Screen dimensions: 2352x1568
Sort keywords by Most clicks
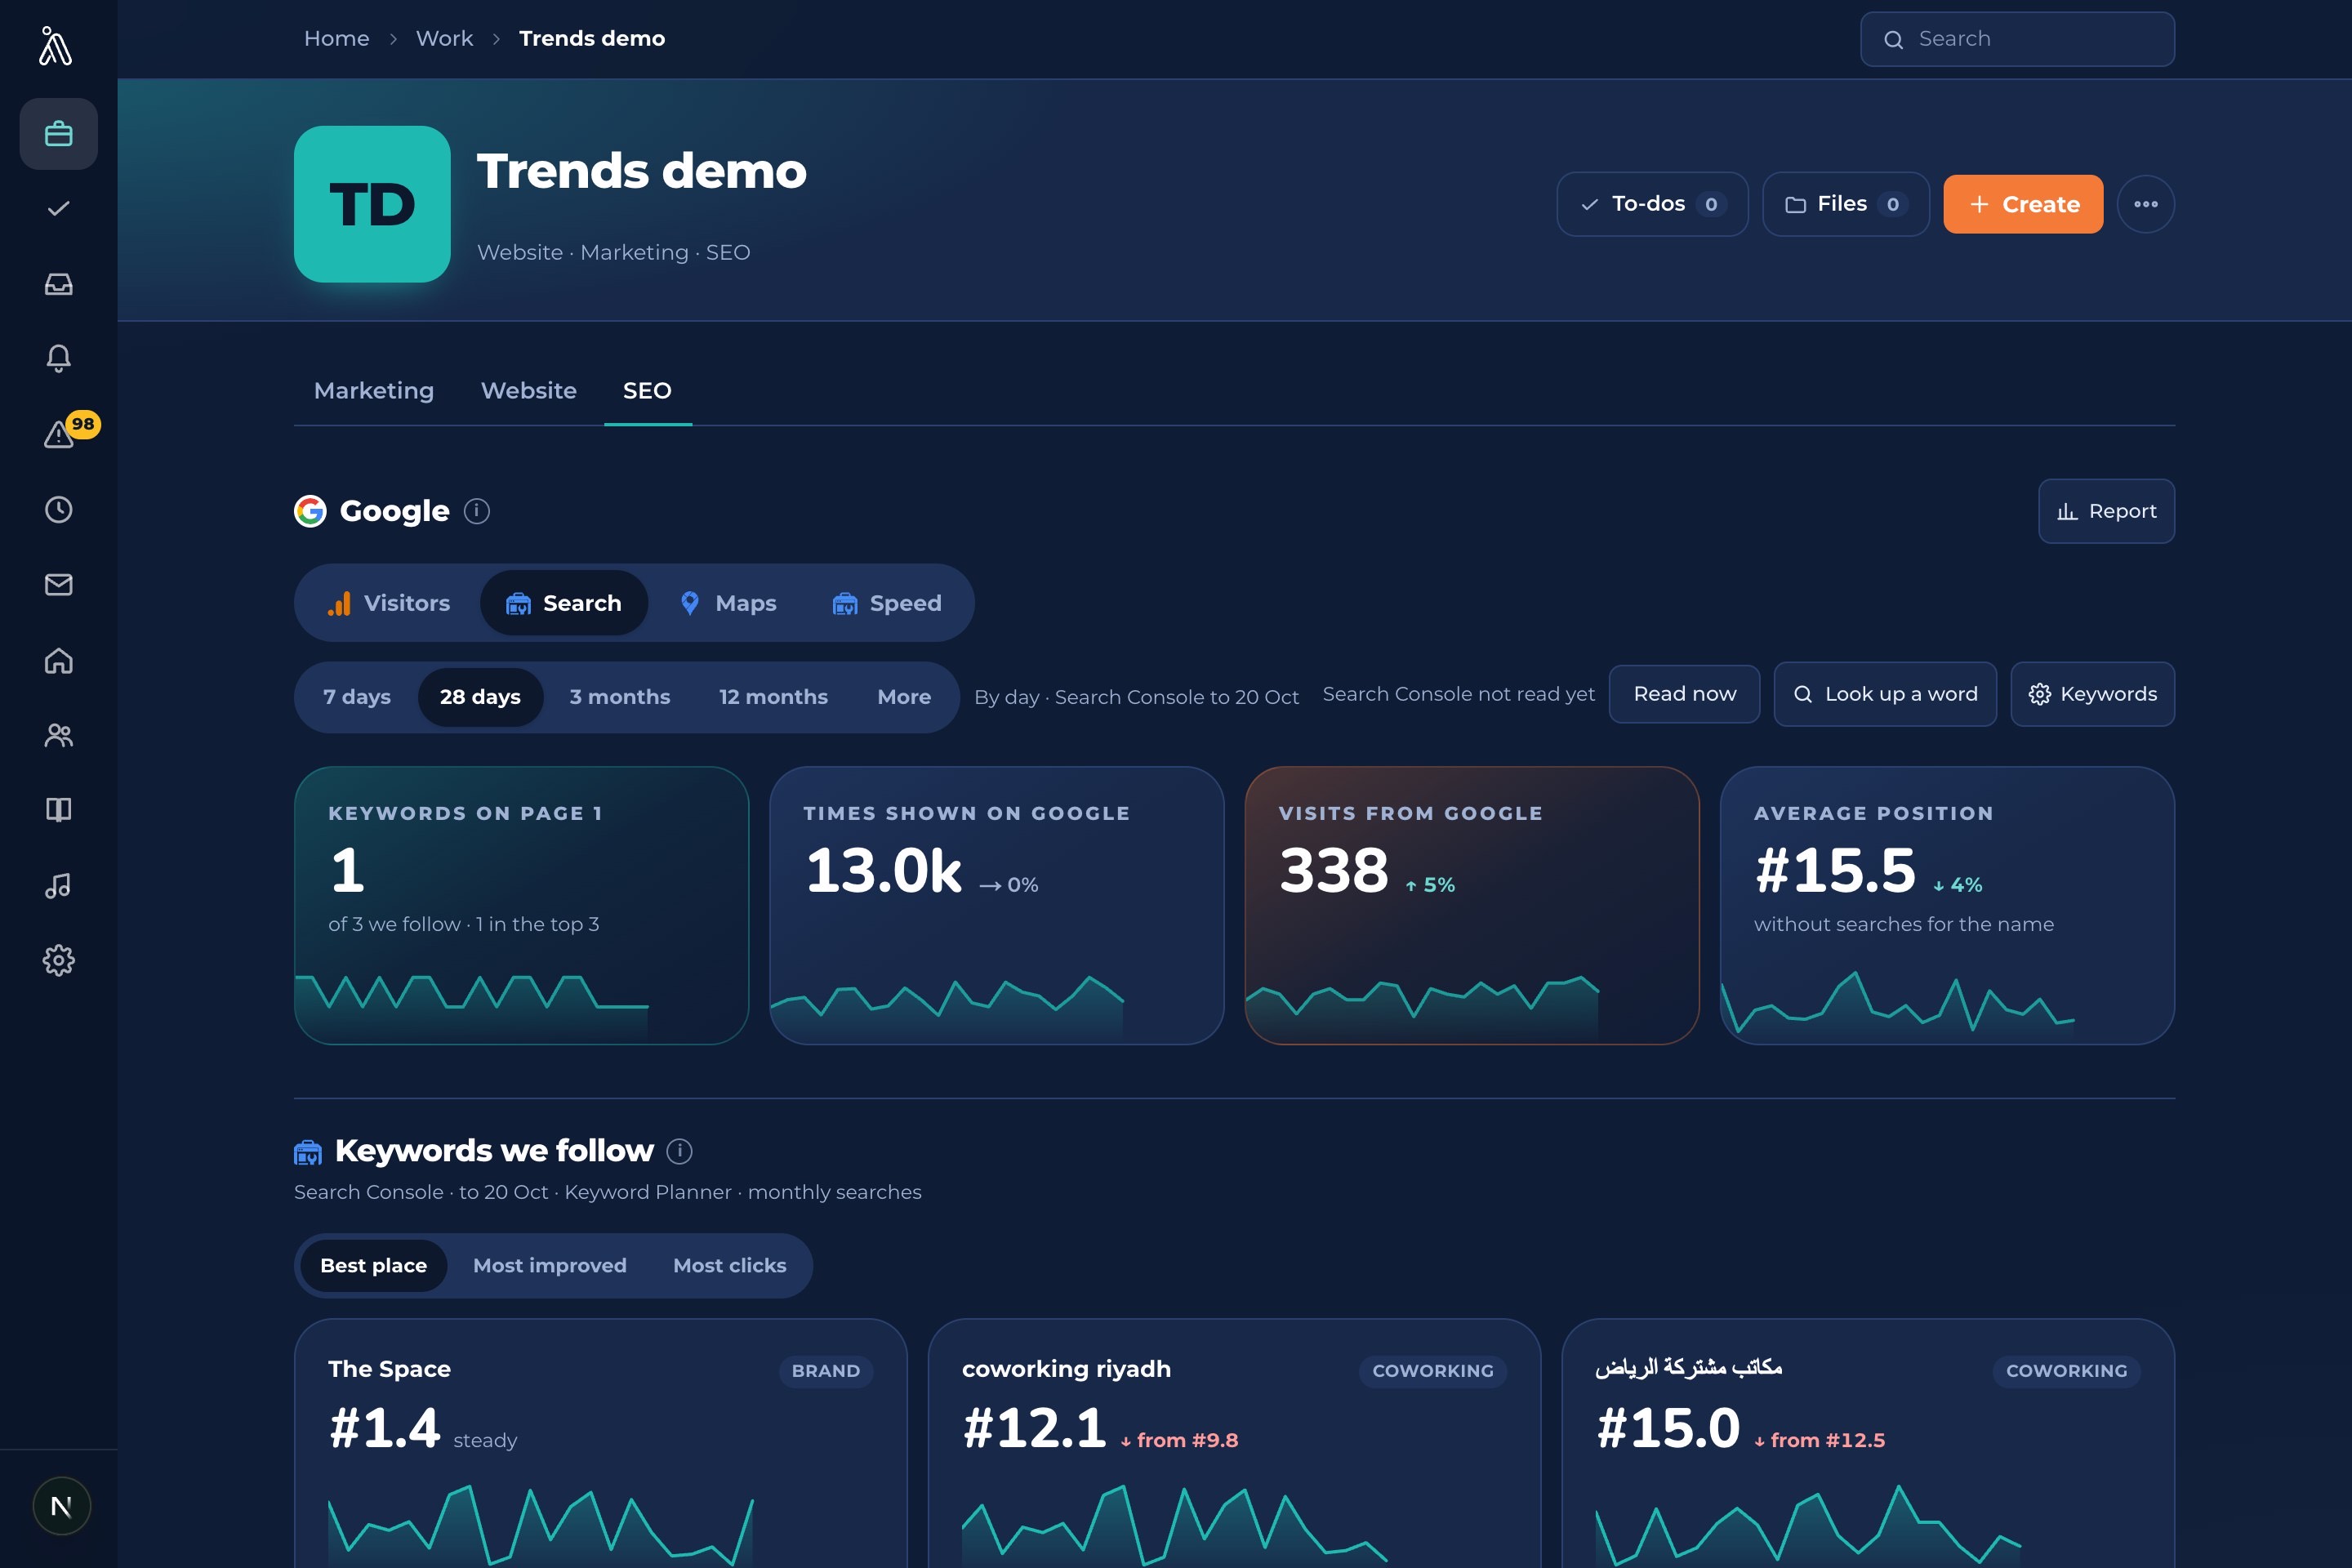tap(730, 1265)
